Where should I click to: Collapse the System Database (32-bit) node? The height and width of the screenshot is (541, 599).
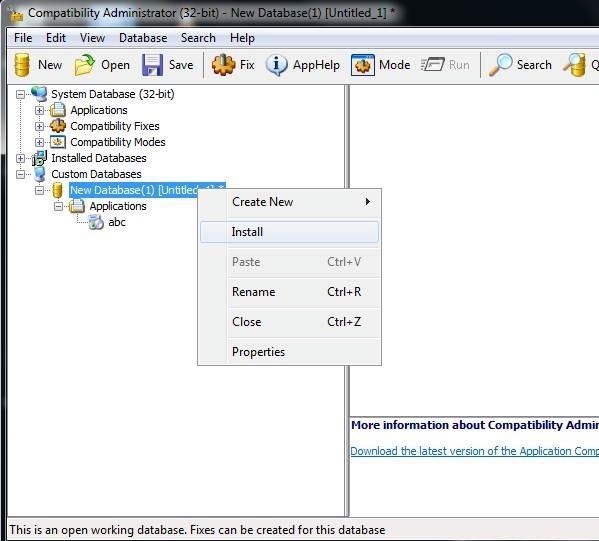[21, 94]
